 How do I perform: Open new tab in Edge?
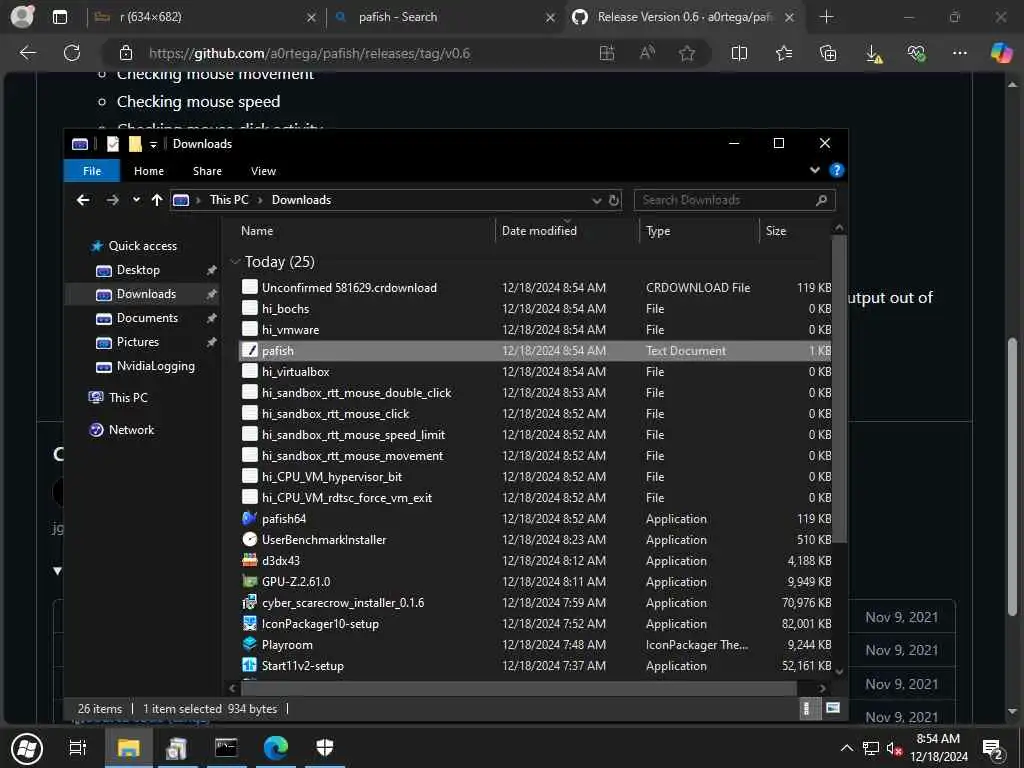[826, 17]
